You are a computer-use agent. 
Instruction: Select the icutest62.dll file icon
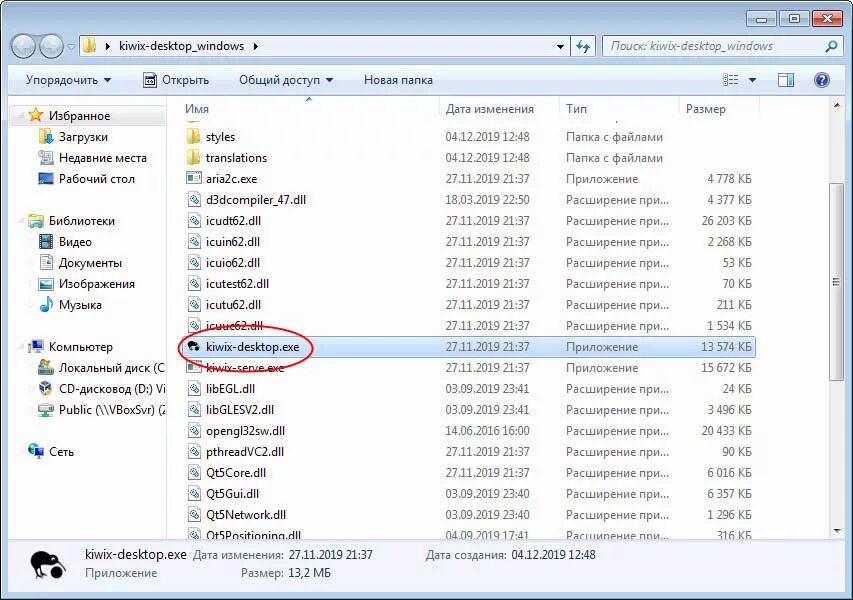coord(194,284)
